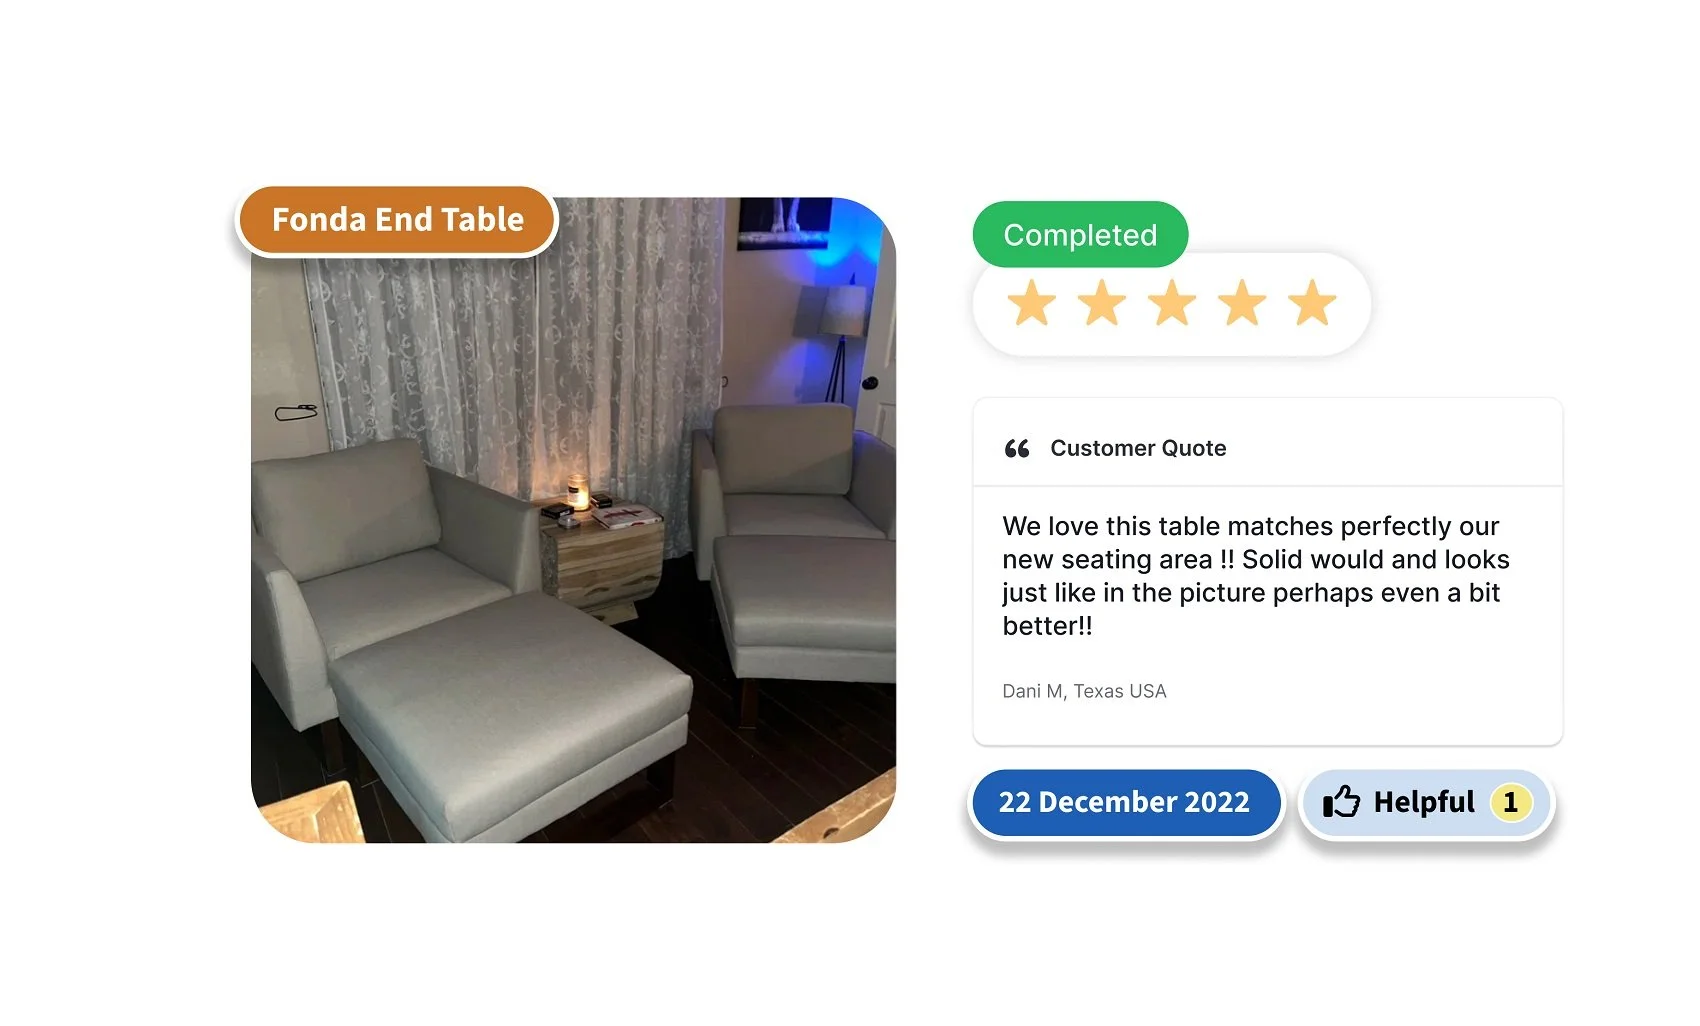Screen dimensions: 1700x1026
Task: Select the first rating star
Action: 1032,303
